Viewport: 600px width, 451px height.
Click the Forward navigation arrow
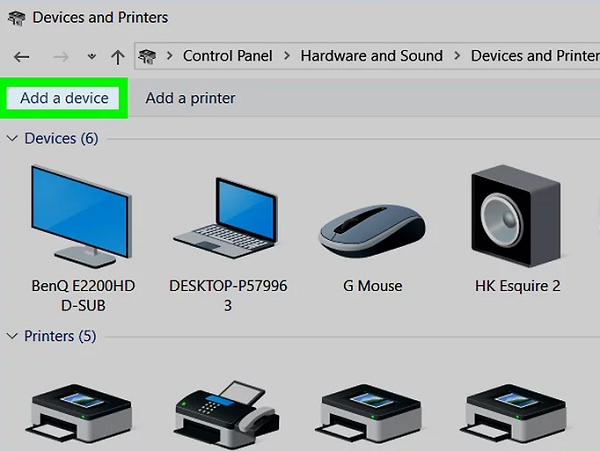61,57
